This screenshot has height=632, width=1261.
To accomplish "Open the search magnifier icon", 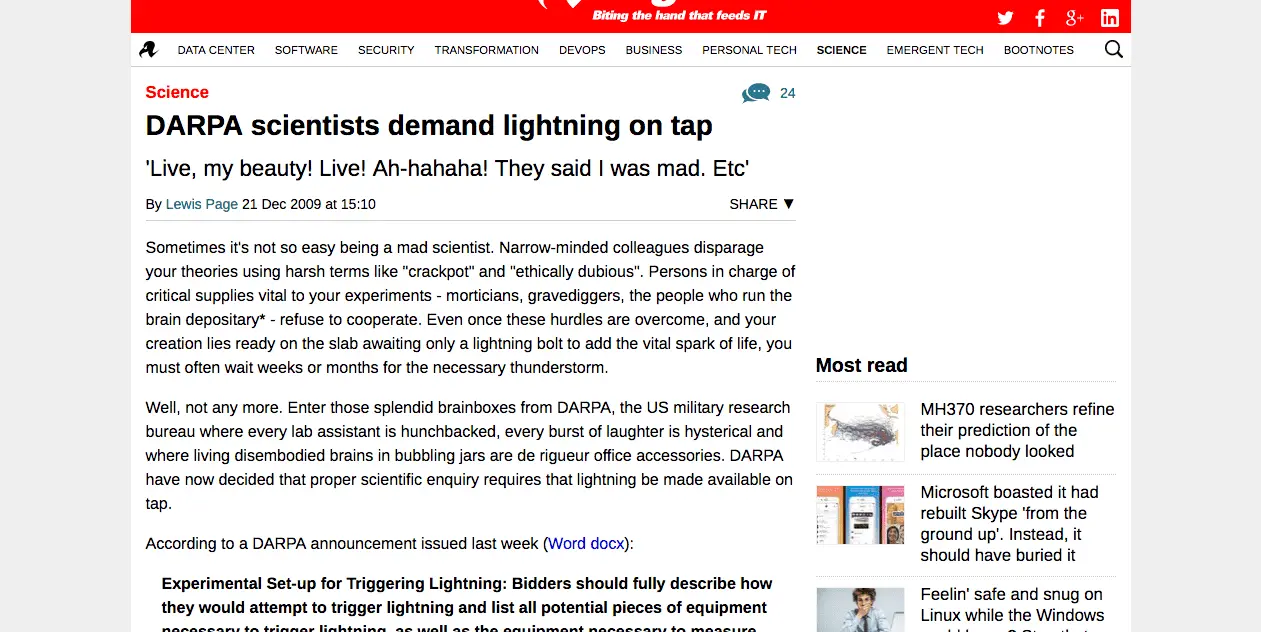I will point(1114,49).
